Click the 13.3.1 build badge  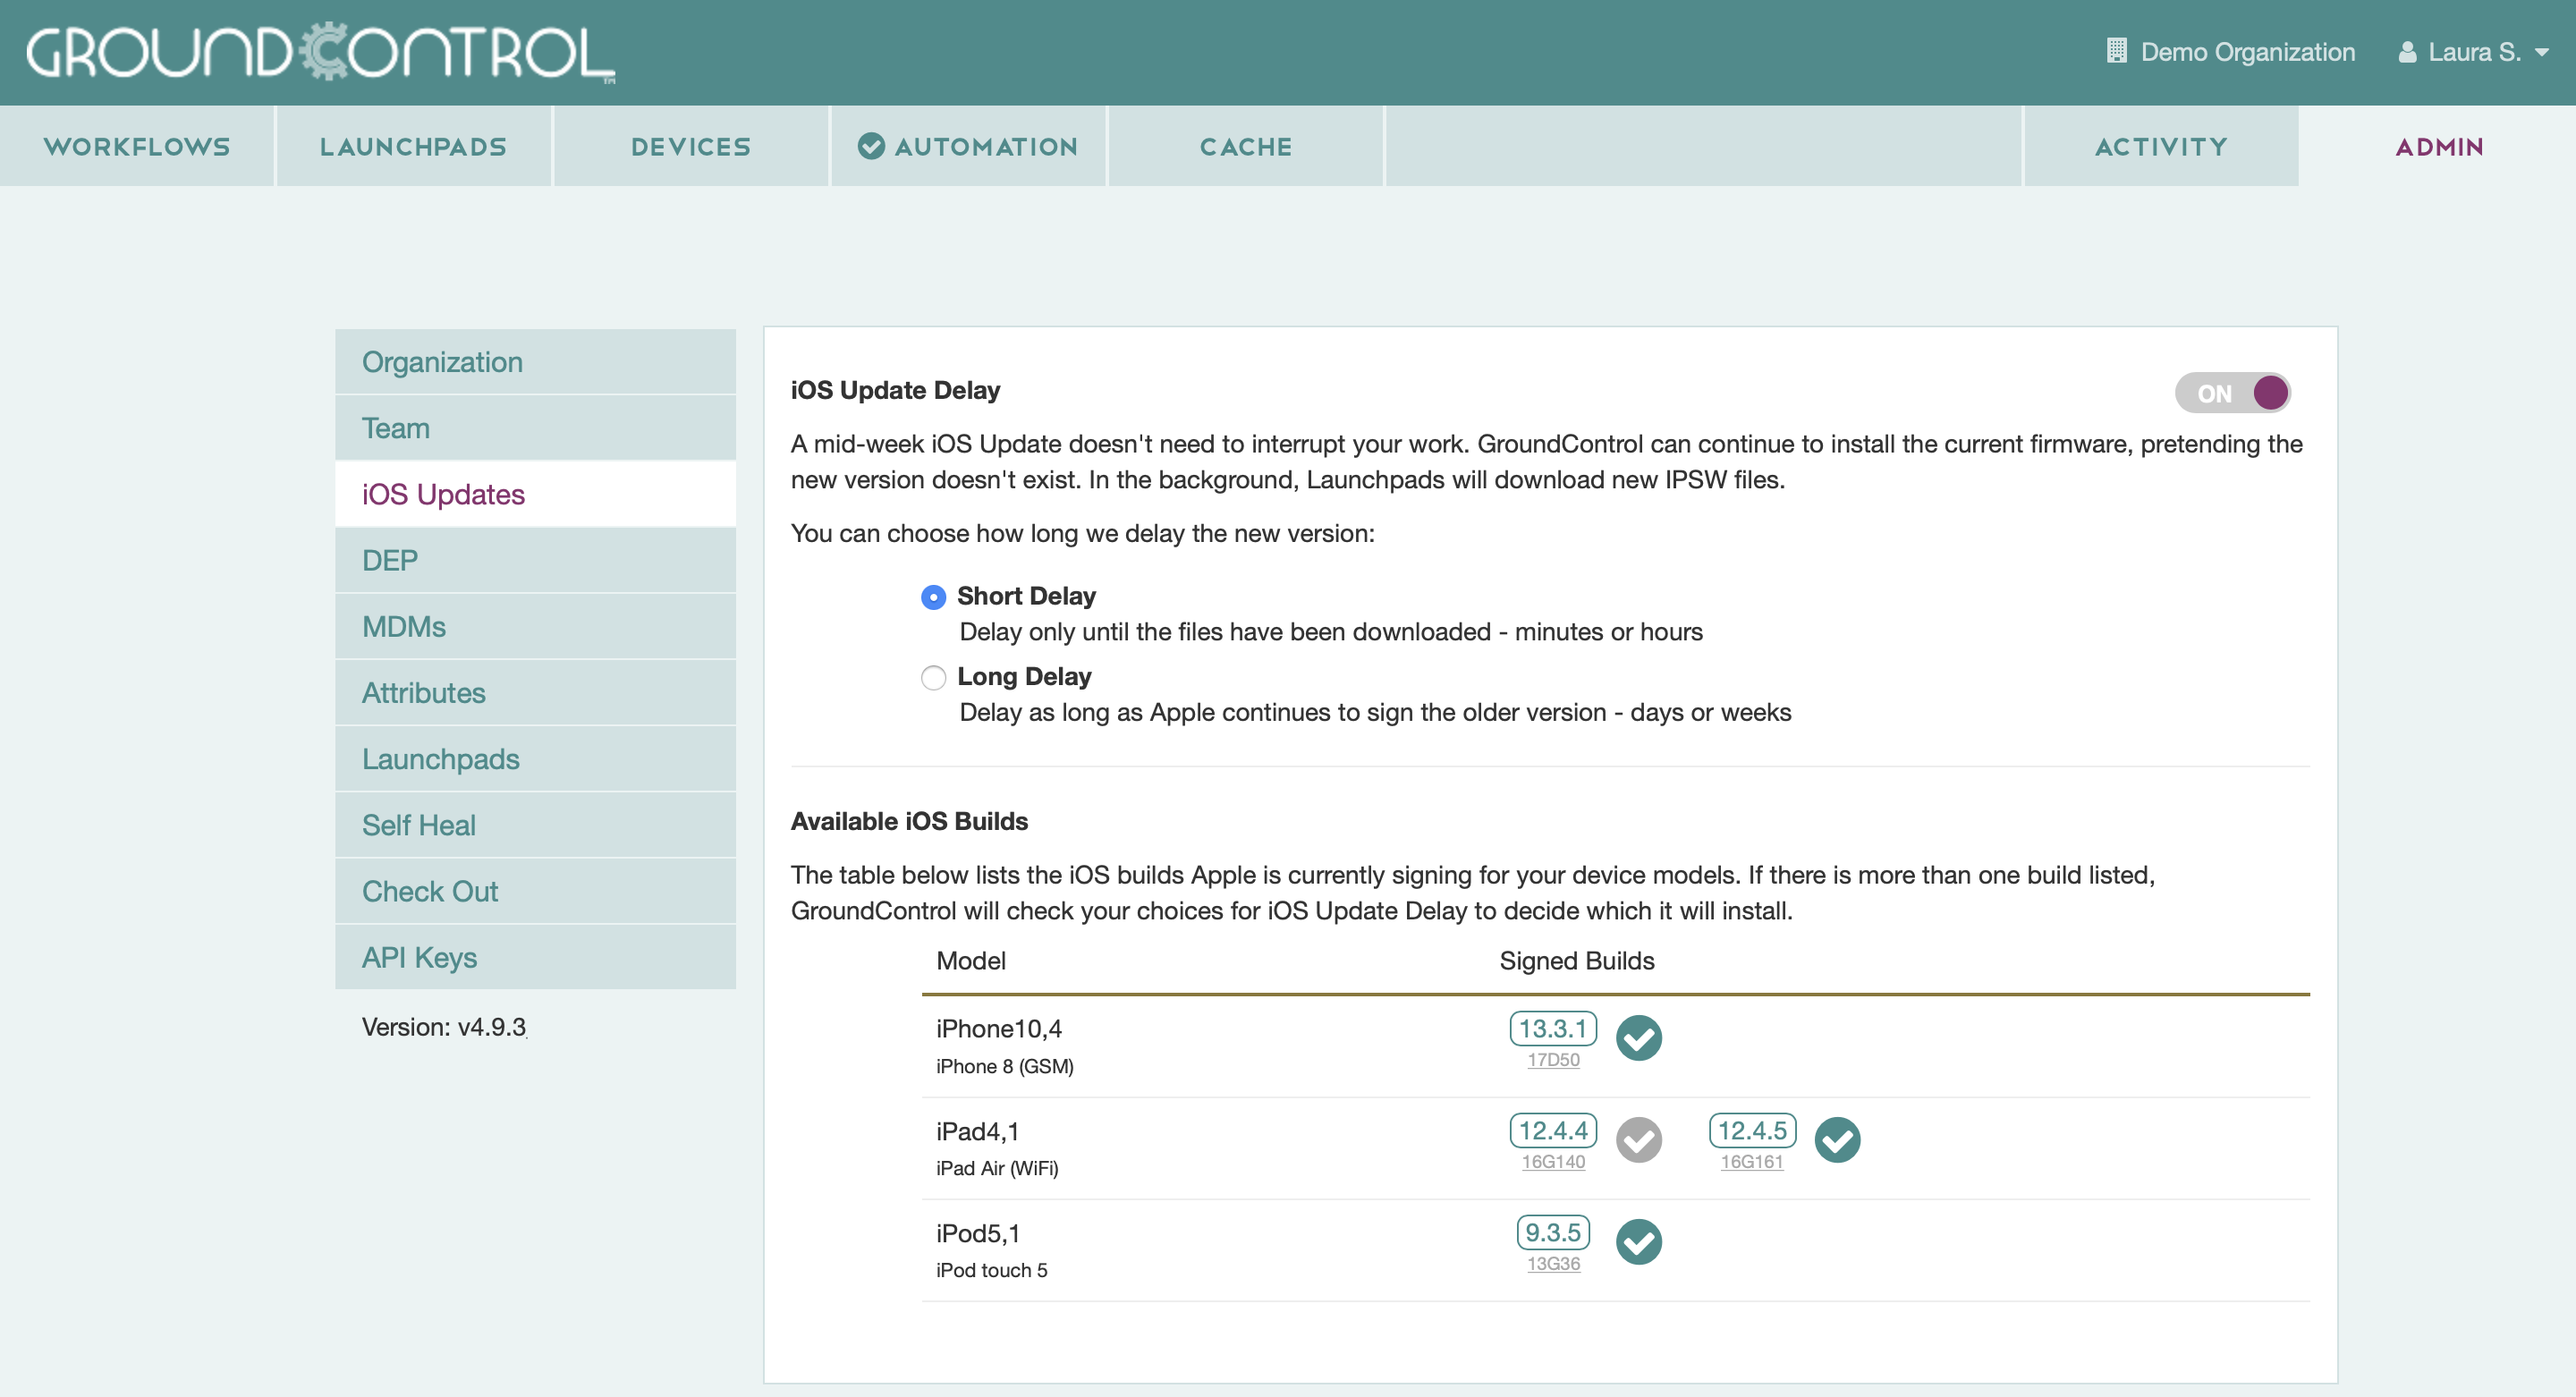click(x=1553, y=1028)
